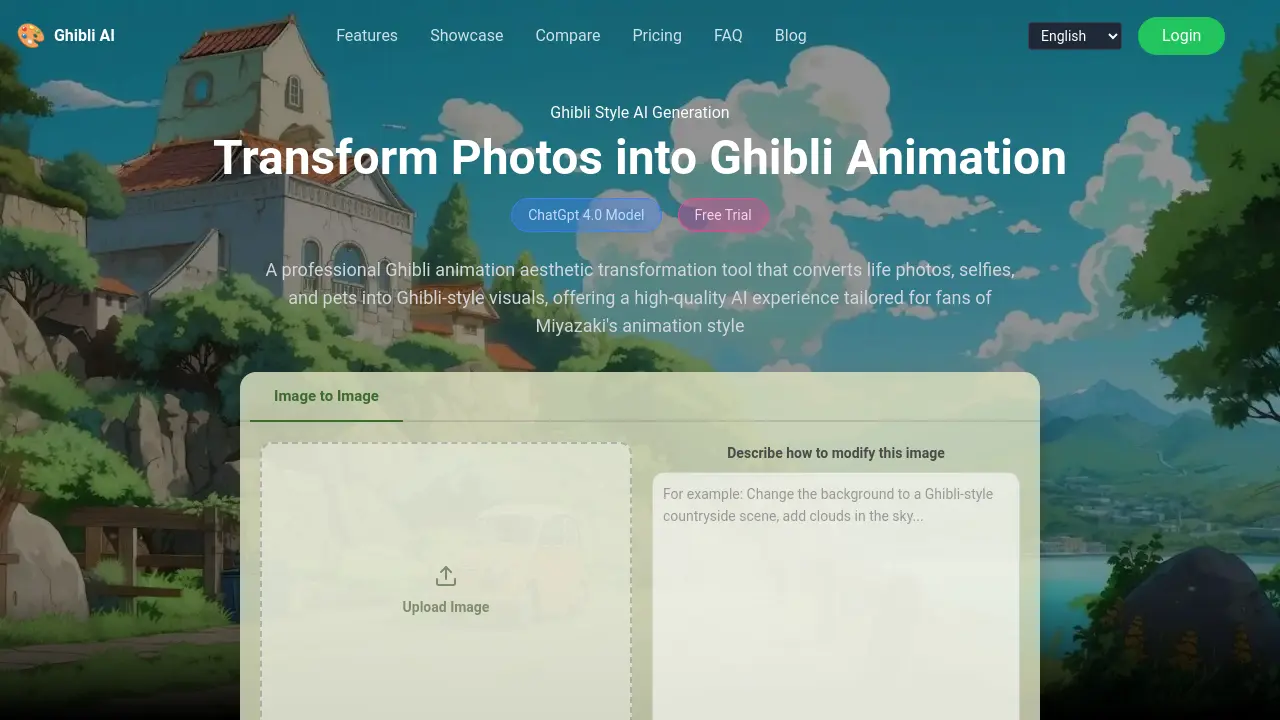Image resolution: width=1280 pixels, height=720 pixels.
Task: Navigate to Pricing
Action: (x=657, y=36)
